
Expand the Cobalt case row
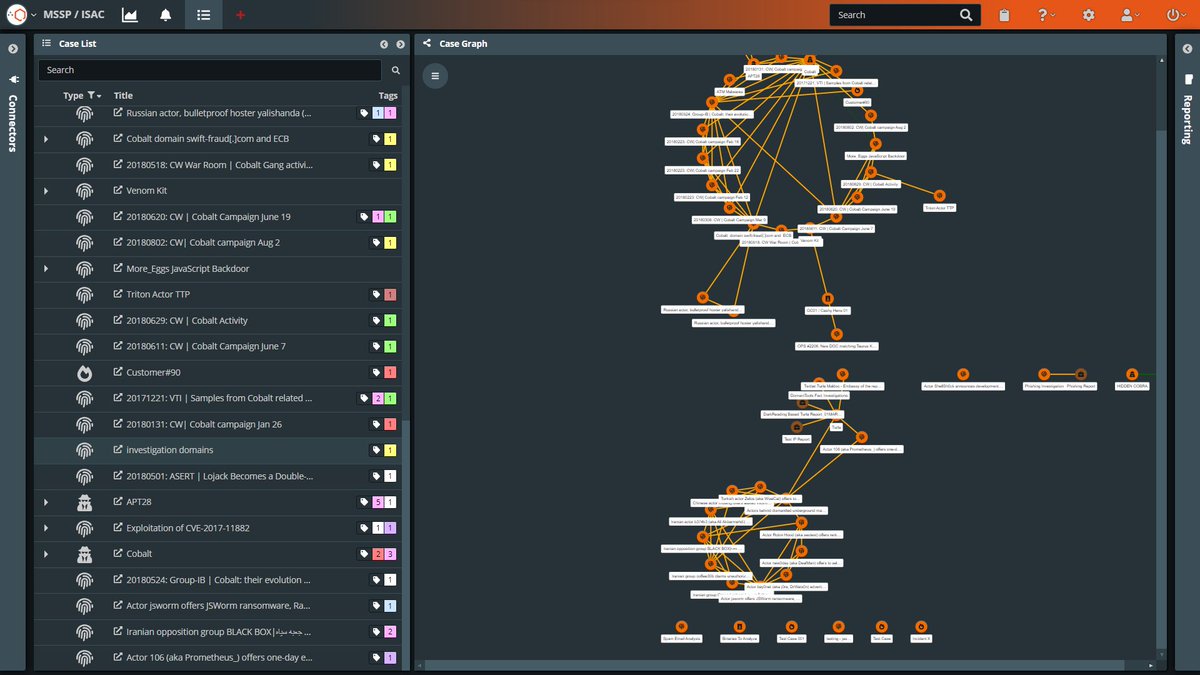click(x=44, y=553)
